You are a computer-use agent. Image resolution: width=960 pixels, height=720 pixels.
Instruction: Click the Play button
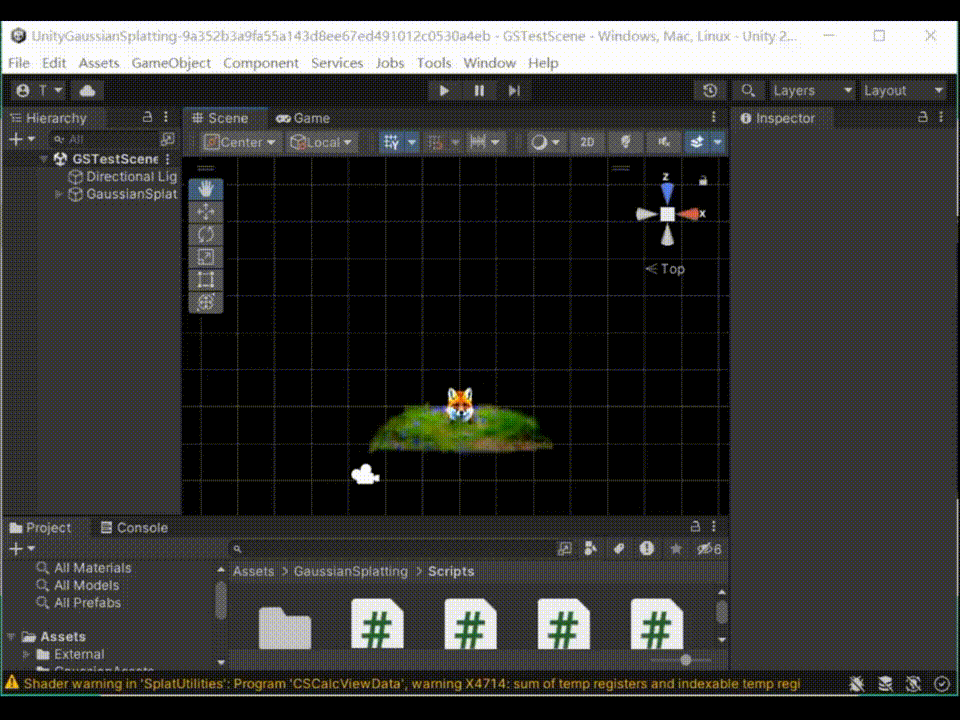[444, 91]
